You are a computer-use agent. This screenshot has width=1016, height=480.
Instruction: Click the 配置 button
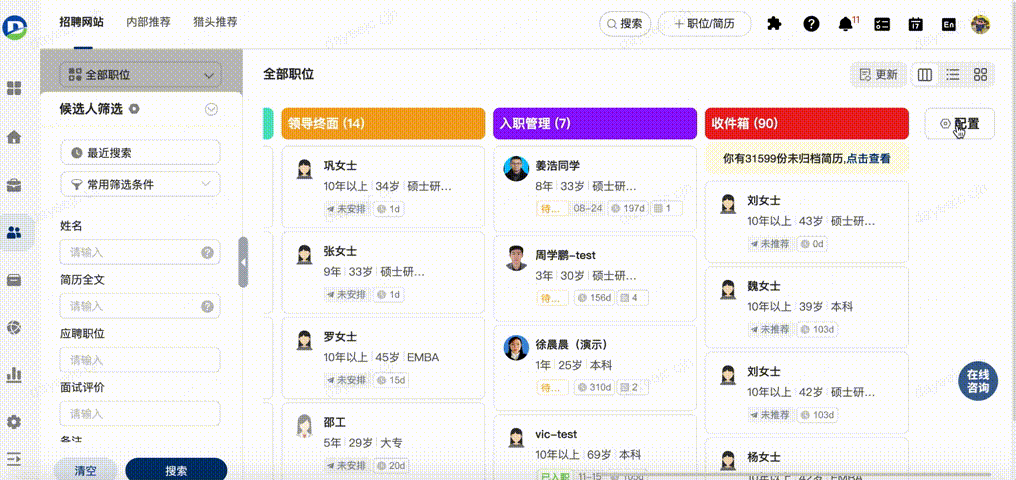[x=959, y=124]
